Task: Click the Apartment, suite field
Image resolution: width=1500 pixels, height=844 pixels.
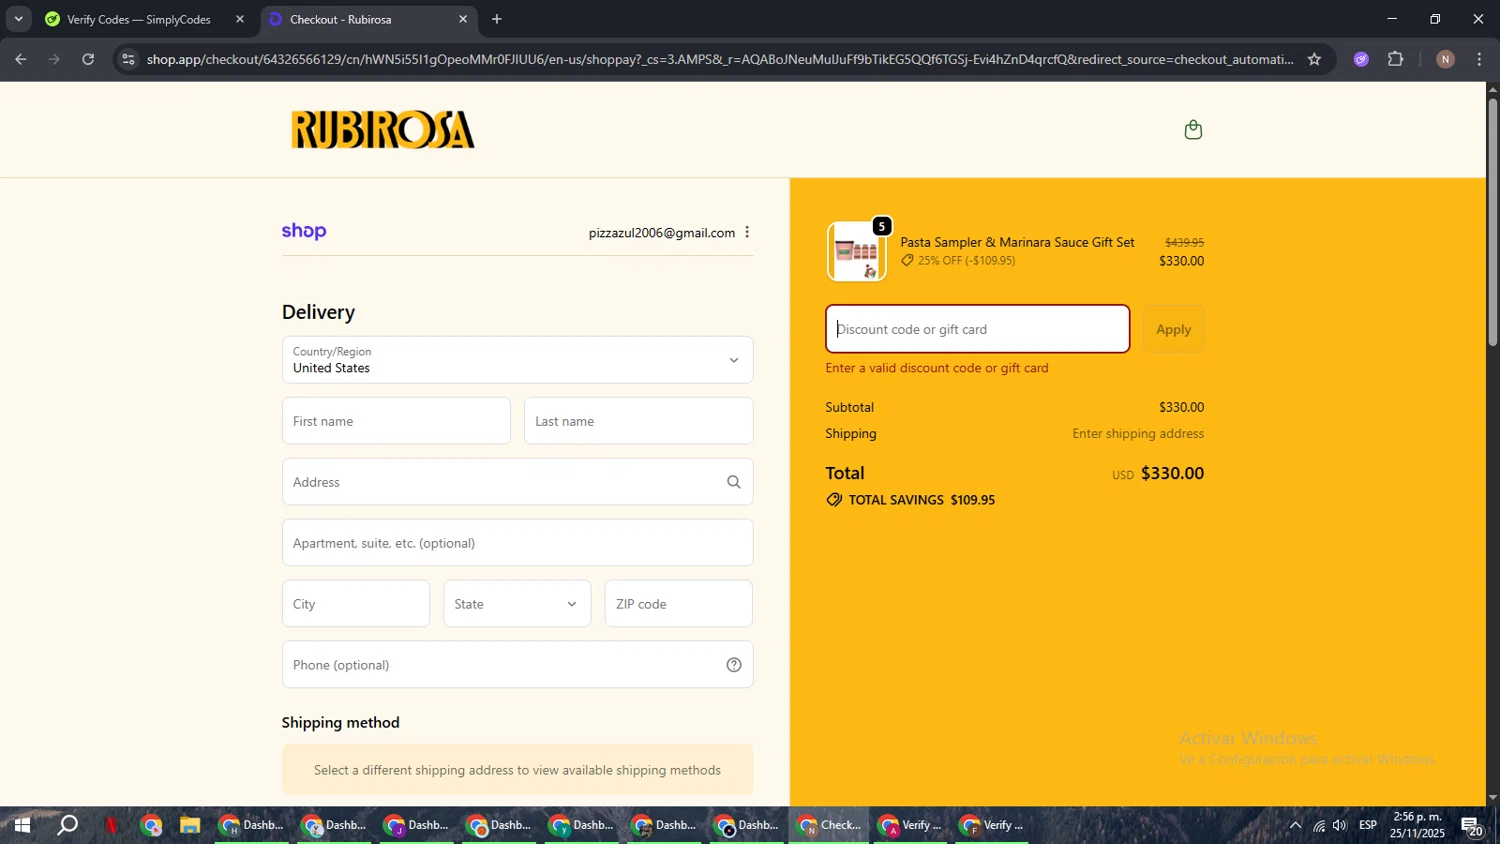Action: pos(517,543)
